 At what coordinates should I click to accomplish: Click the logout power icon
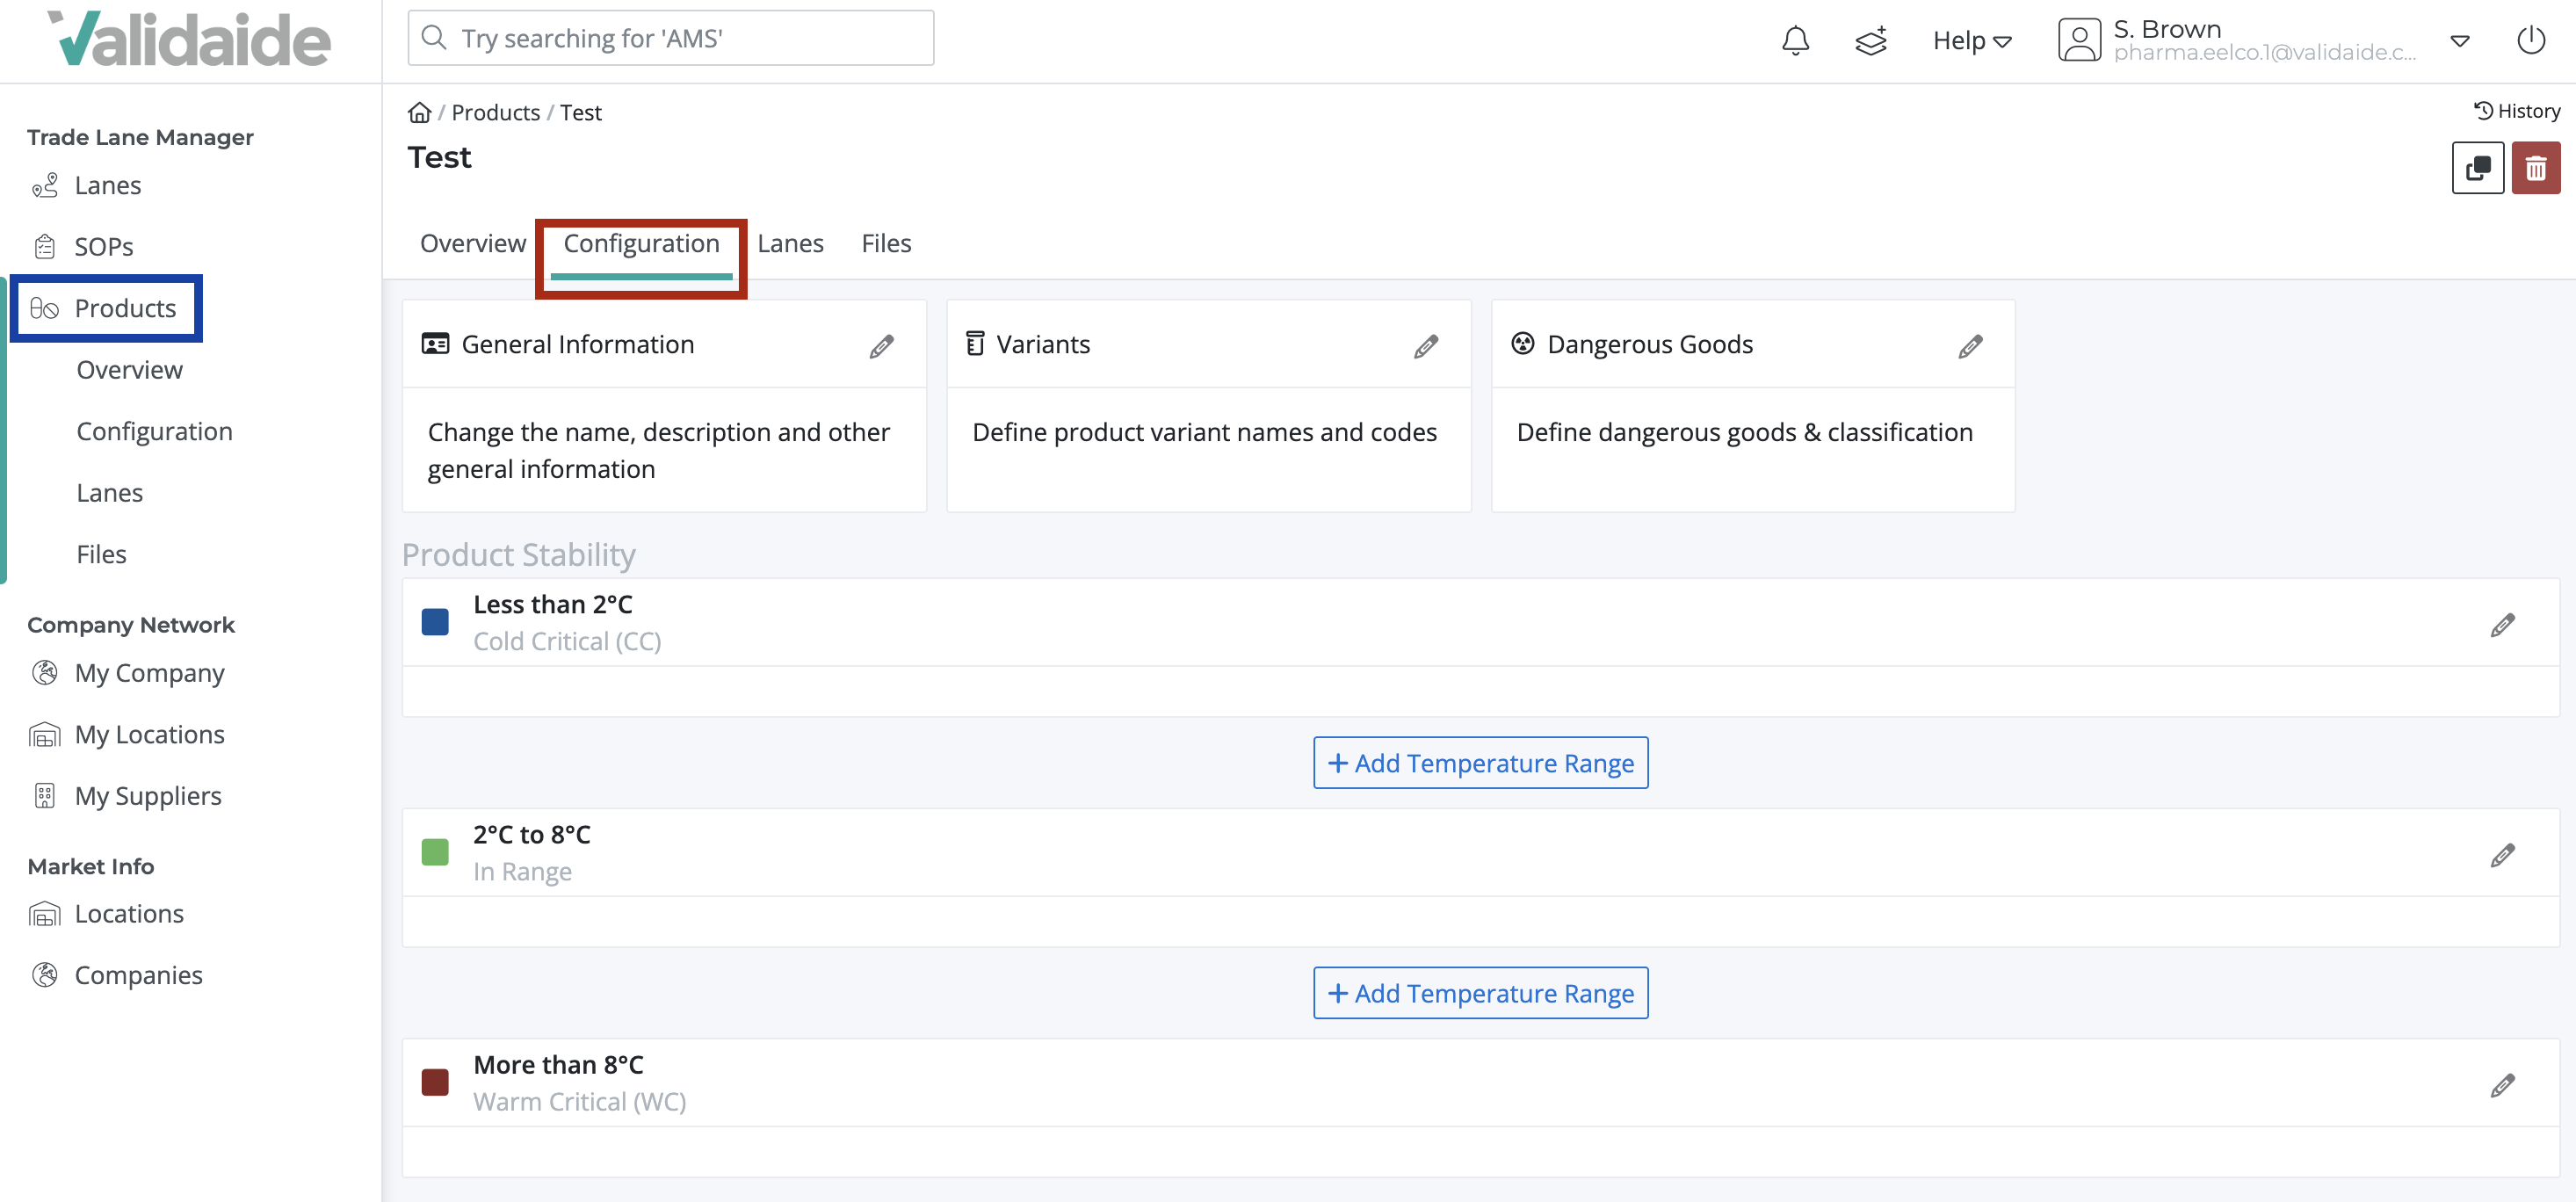(x=2531, y=40)
